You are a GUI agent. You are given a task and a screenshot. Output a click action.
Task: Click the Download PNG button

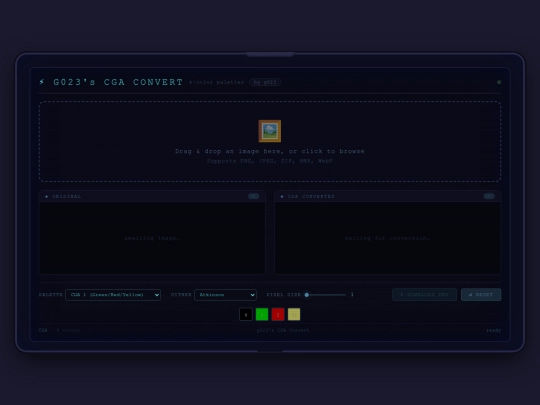pos(424,294)
